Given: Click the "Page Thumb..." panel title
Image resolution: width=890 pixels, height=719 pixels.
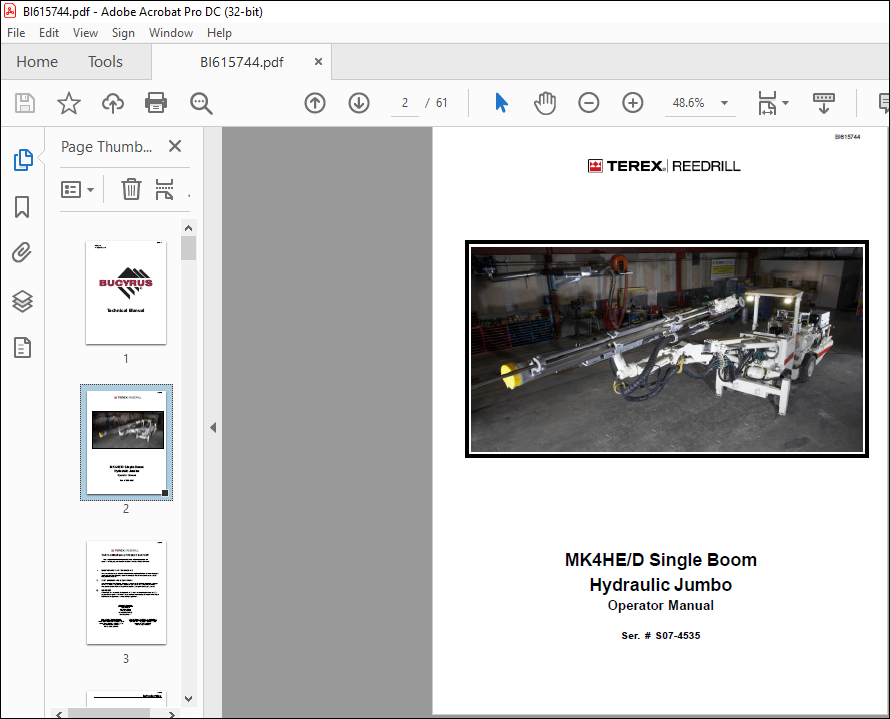Looking at the screenshot, I should click(x=107, y=147).
